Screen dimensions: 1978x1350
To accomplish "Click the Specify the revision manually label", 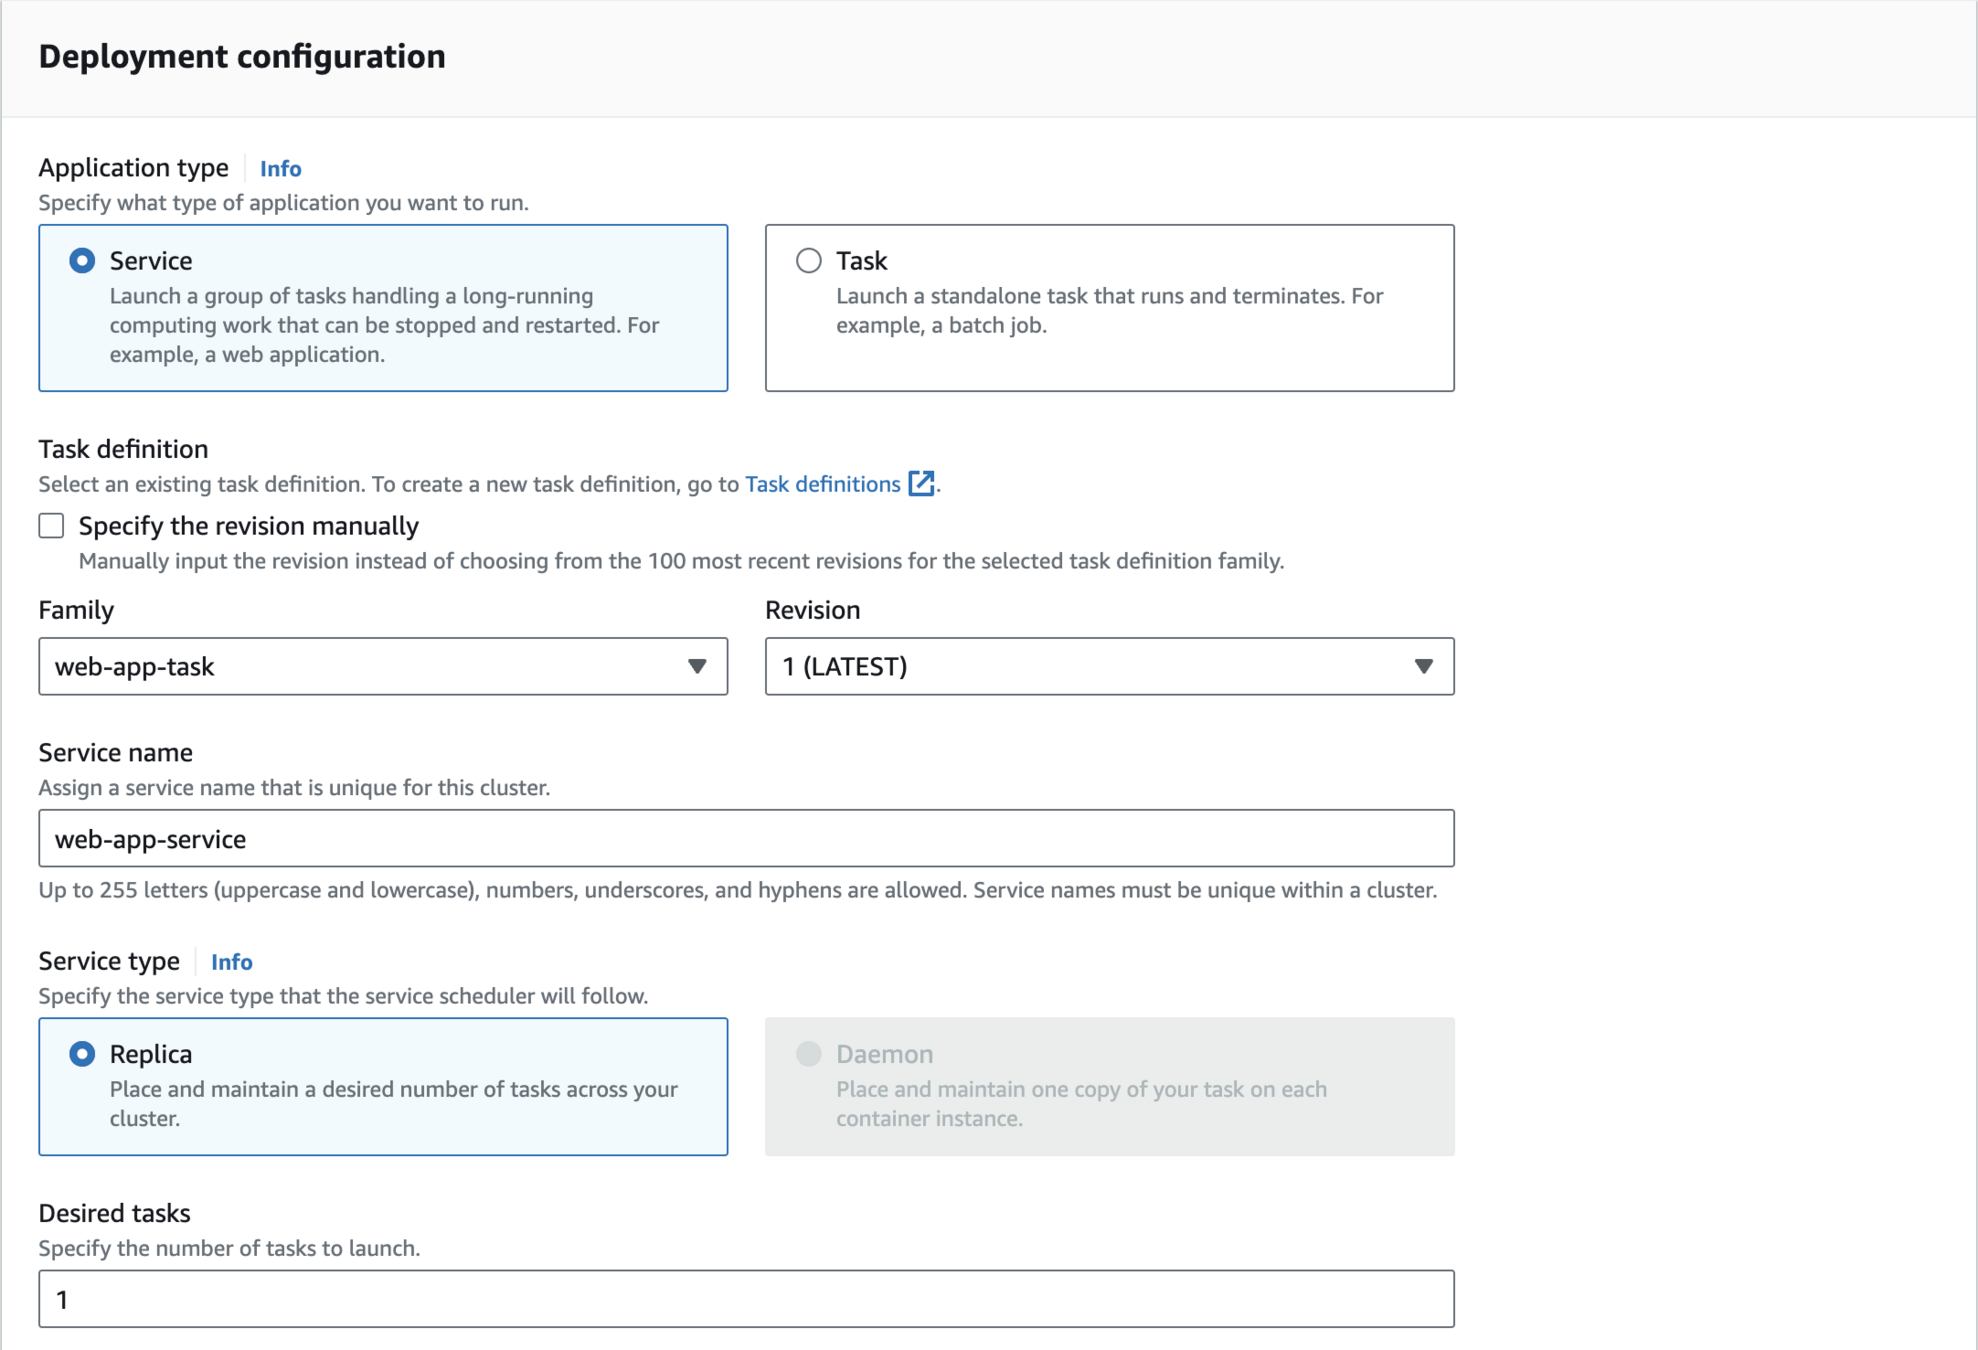I will click(248, 526).
